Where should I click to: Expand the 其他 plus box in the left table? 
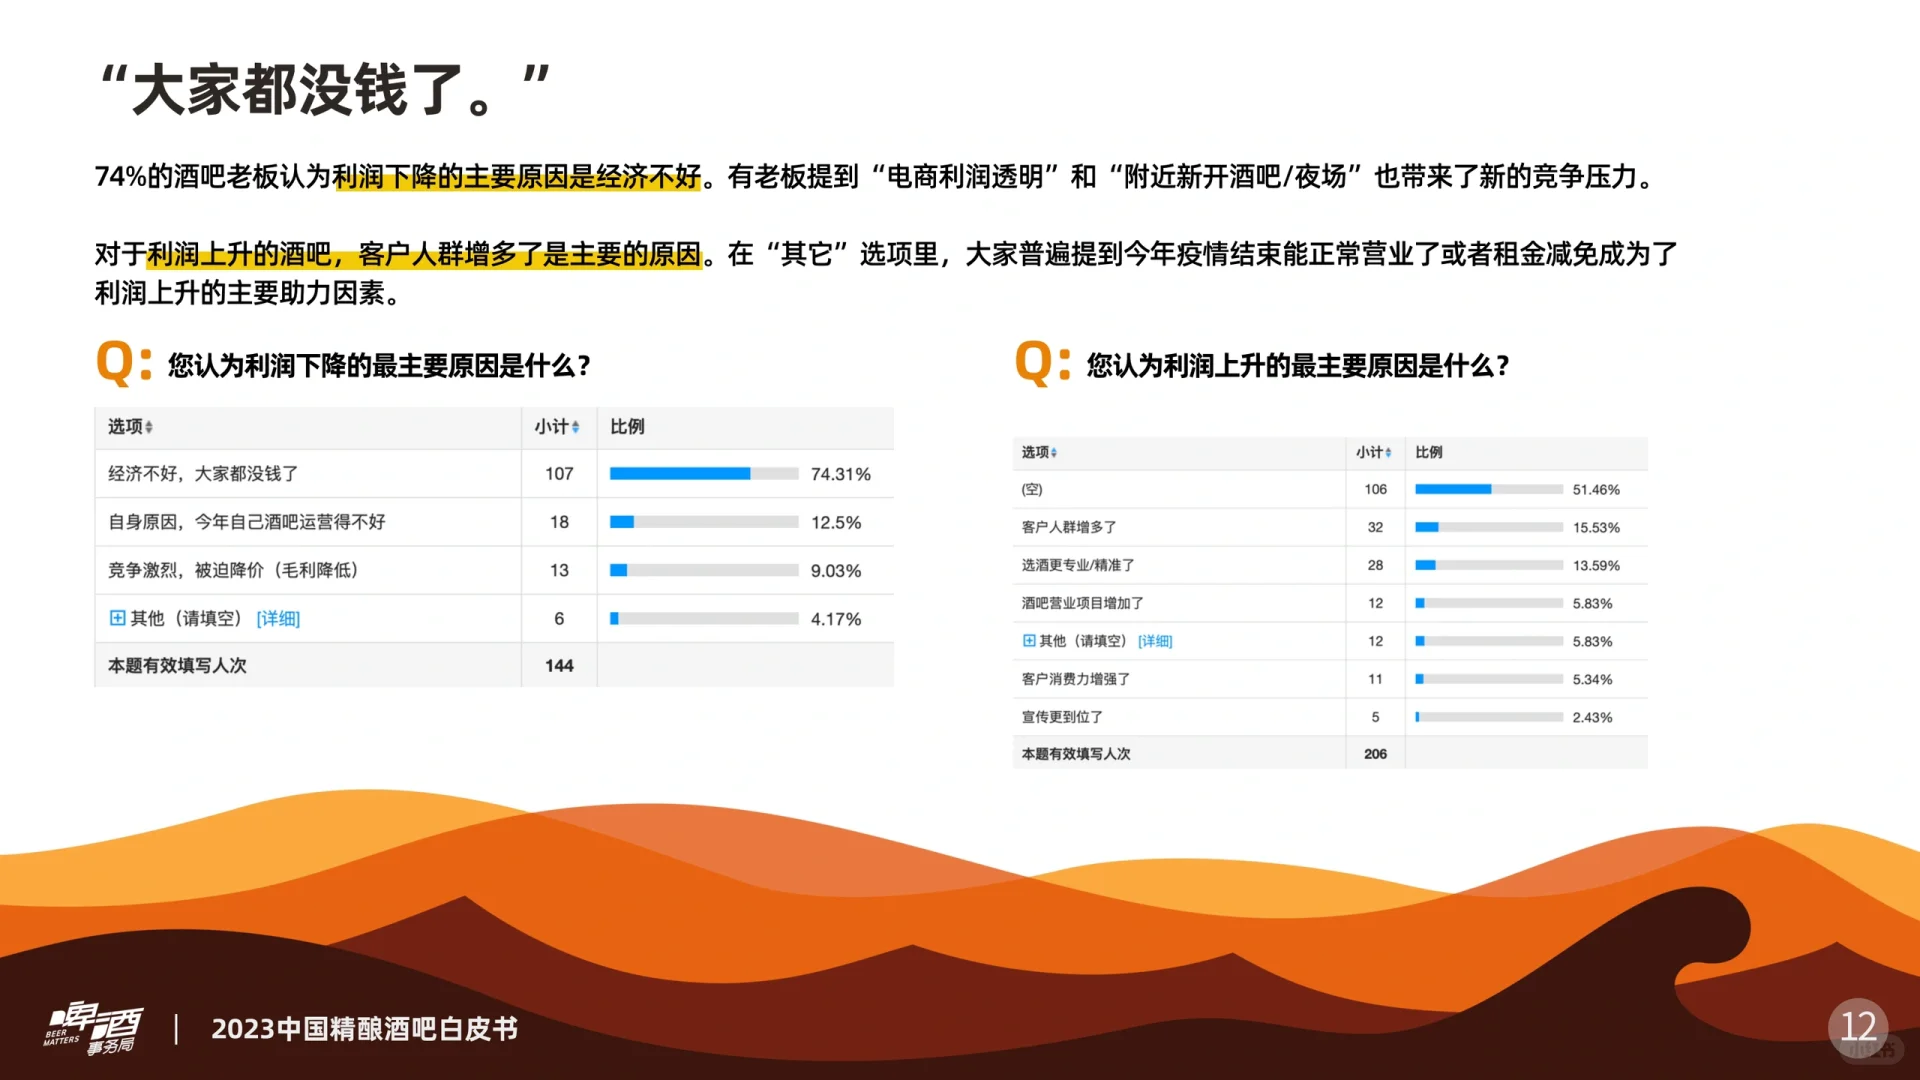pos(117,618)
